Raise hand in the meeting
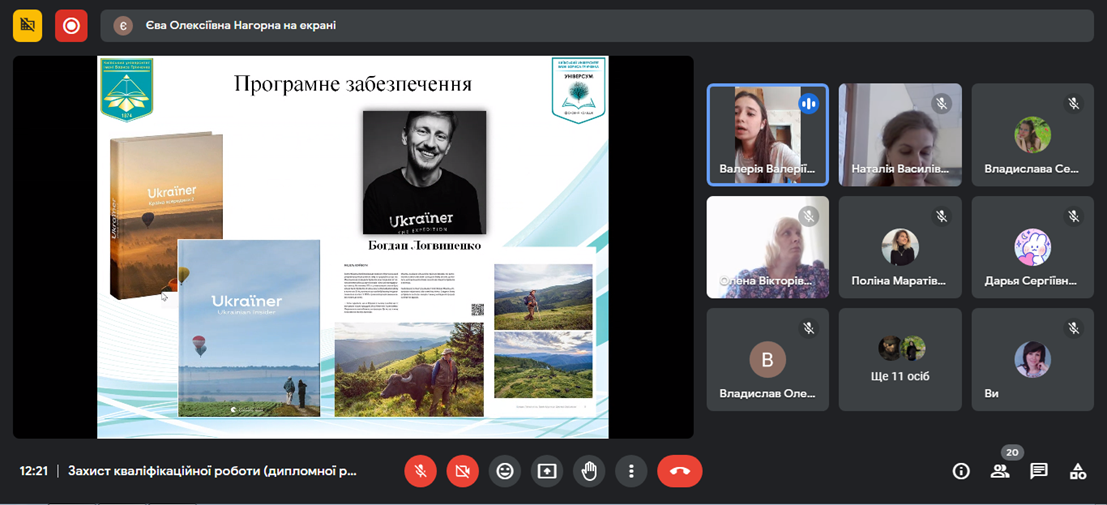1107x505 pixels. pos(589,471)
